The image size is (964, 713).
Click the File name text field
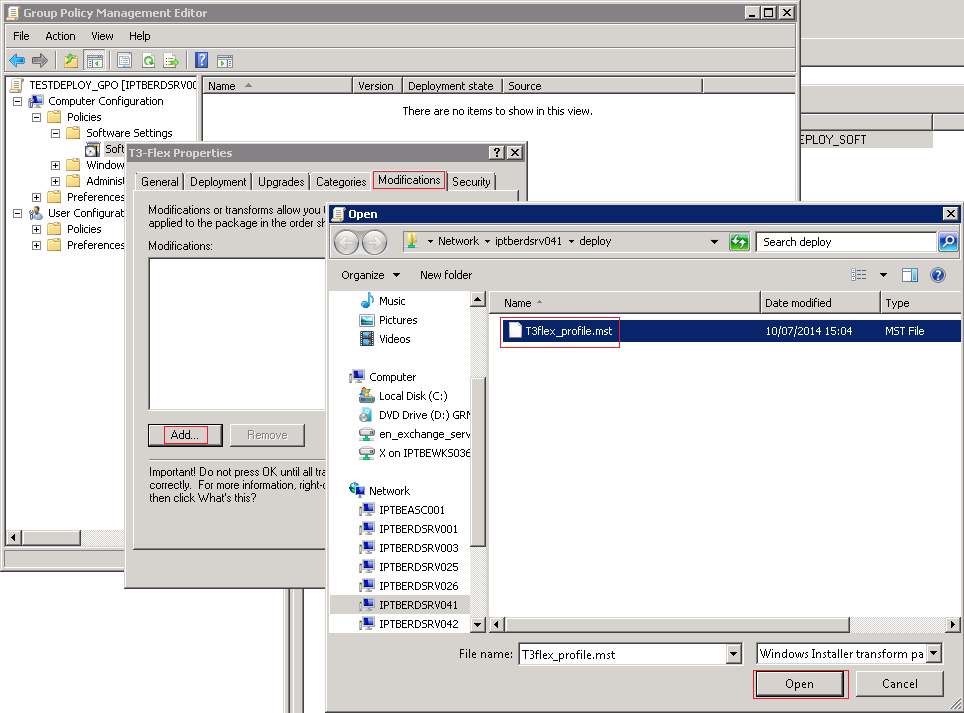[x=622, y=655]
